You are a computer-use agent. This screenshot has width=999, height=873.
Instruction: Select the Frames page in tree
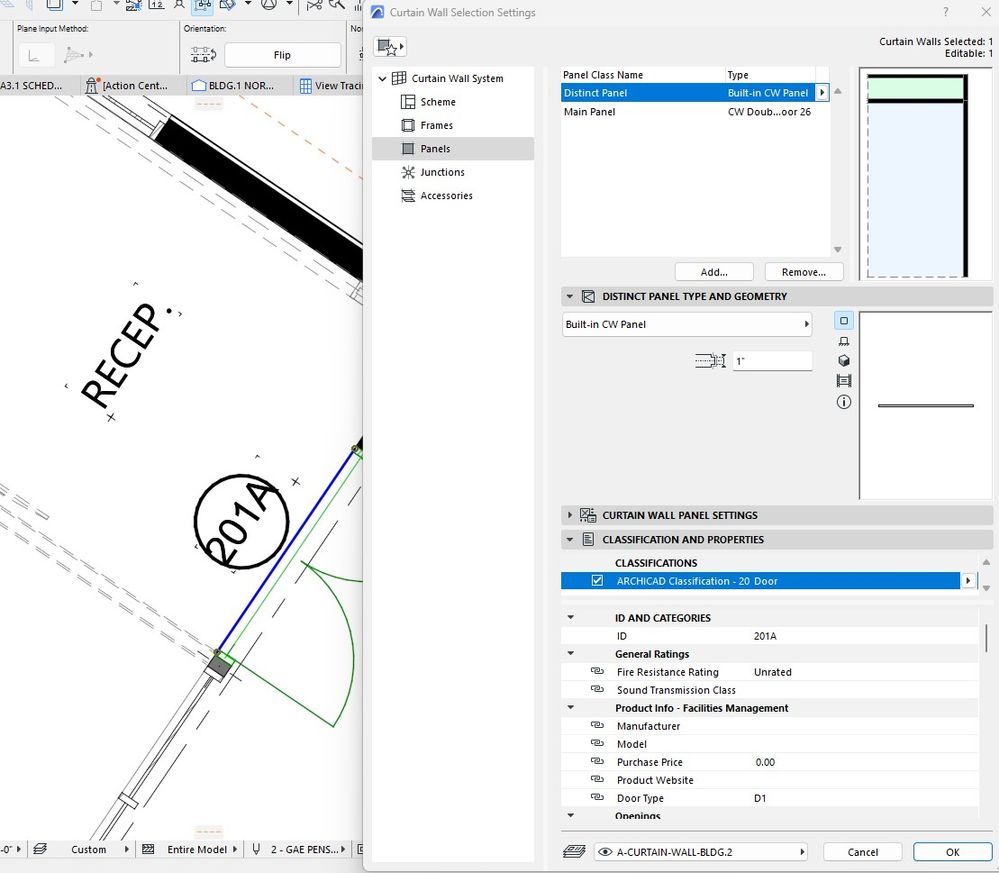pyautogui.click(x=436, y=125)
